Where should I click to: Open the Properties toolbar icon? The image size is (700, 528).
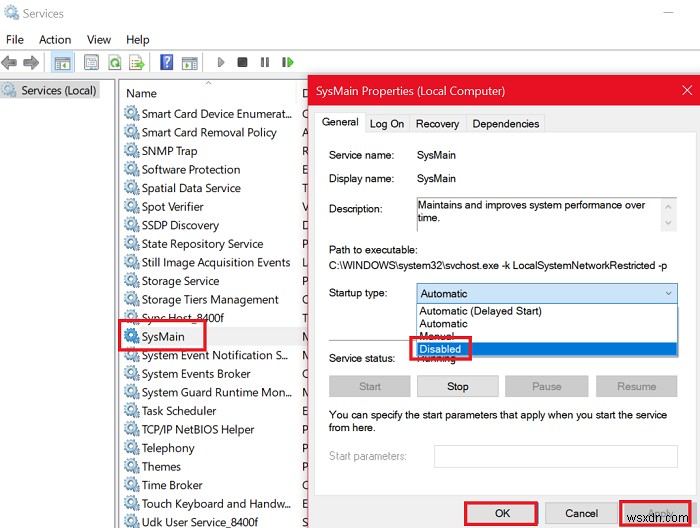[91, 62]
